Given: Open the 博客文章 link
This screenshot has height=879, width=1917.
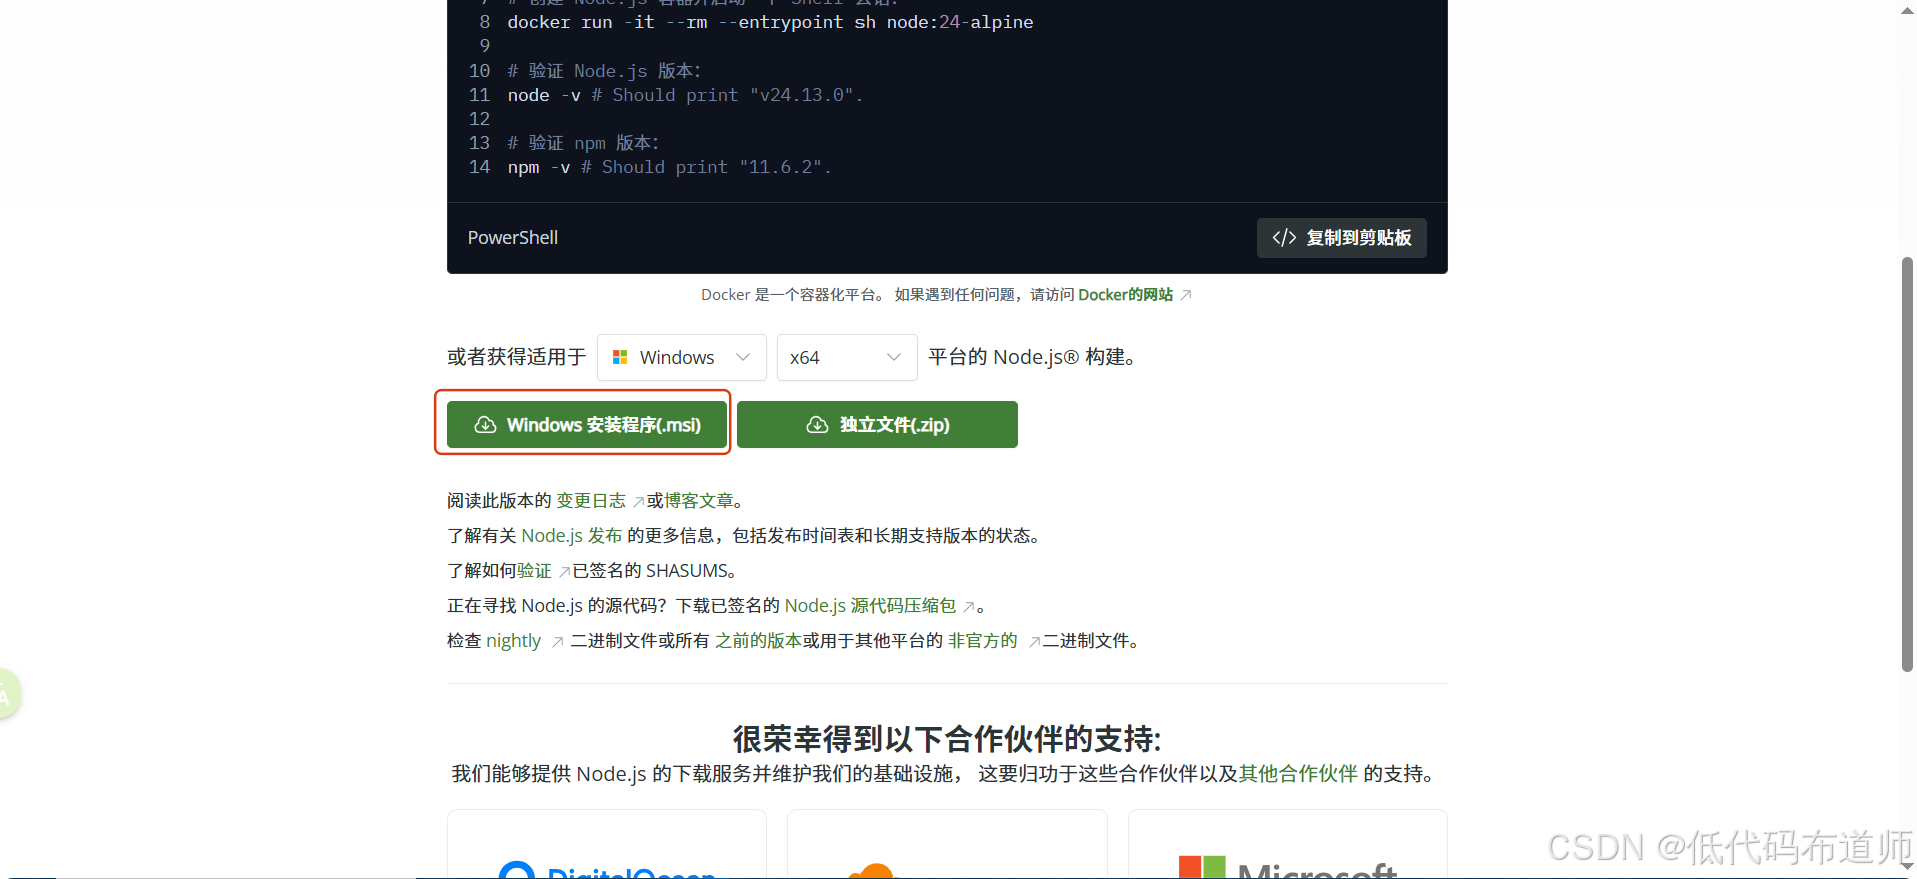Looking at the screenshot, I should click(x=699, y=501).
